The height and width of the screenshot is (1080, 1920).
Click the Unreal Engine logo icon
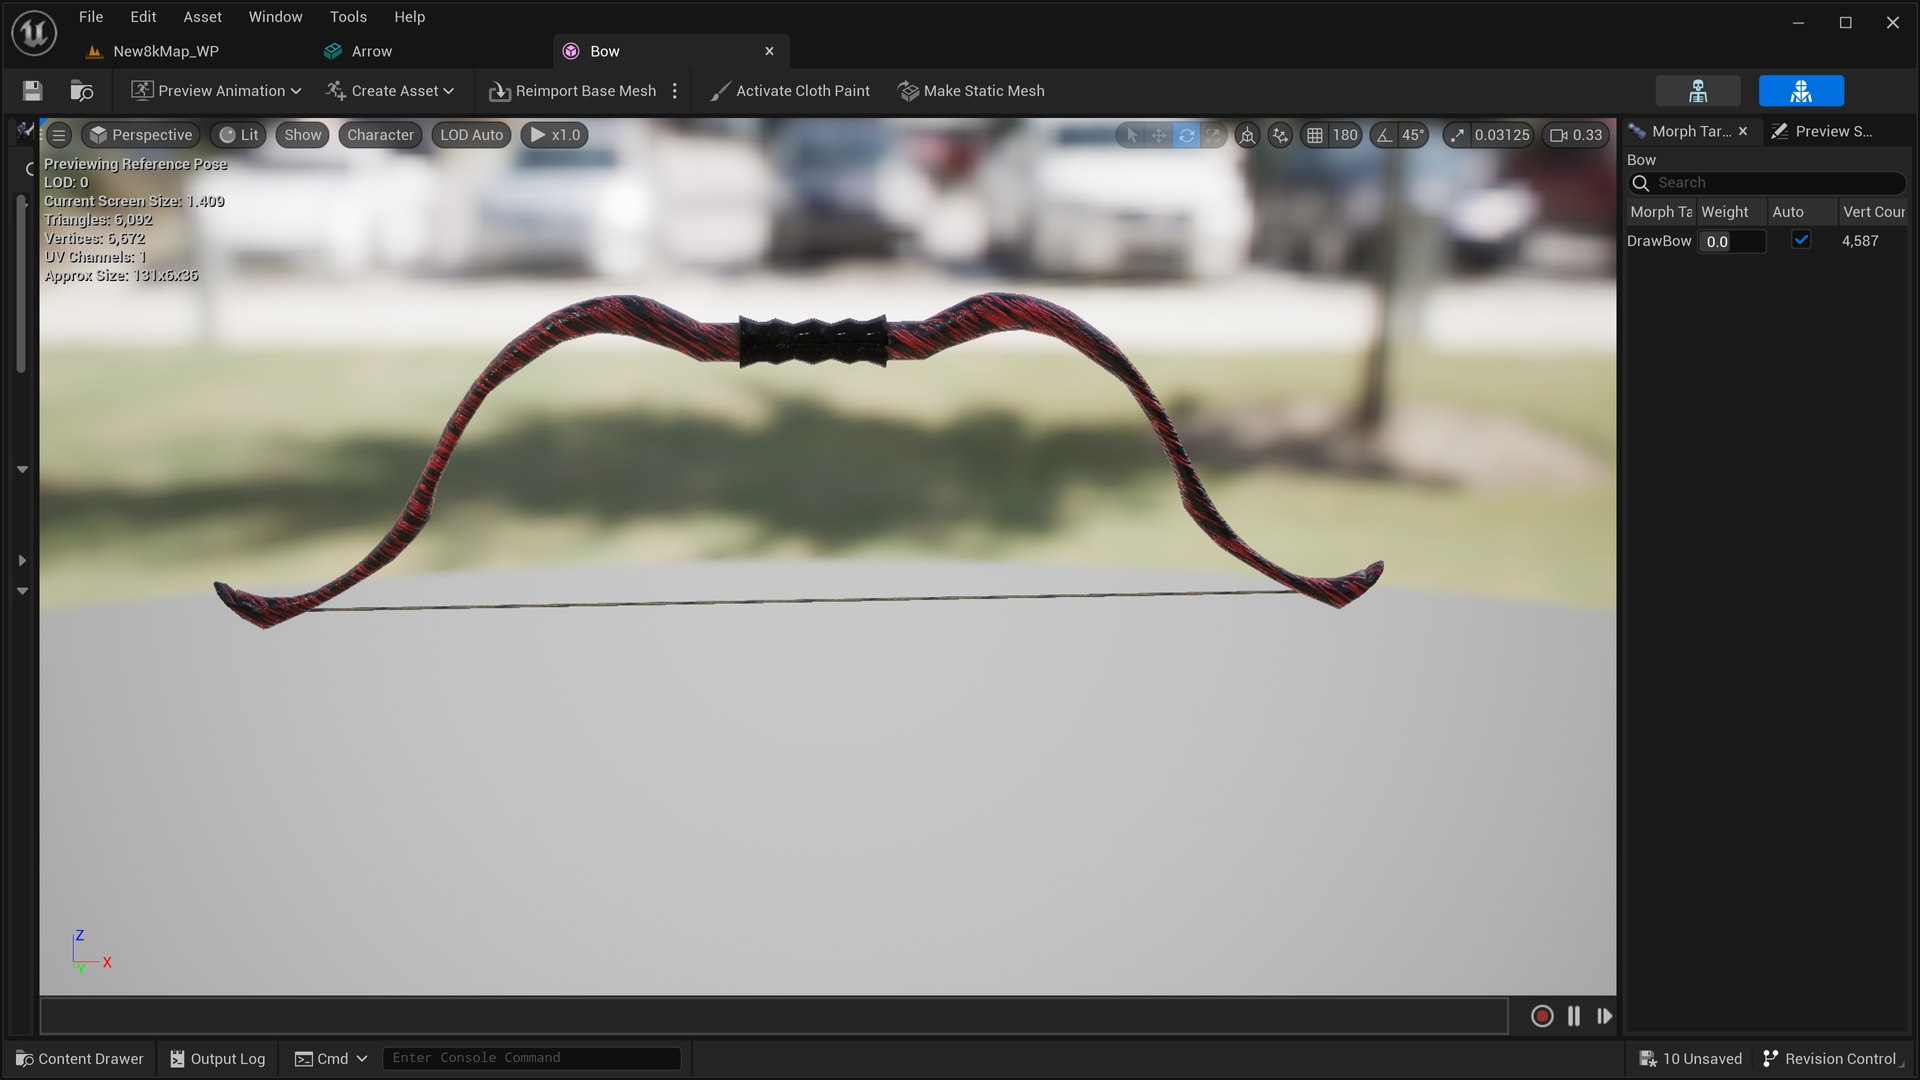pyautogui.click(x=34, y=32)
